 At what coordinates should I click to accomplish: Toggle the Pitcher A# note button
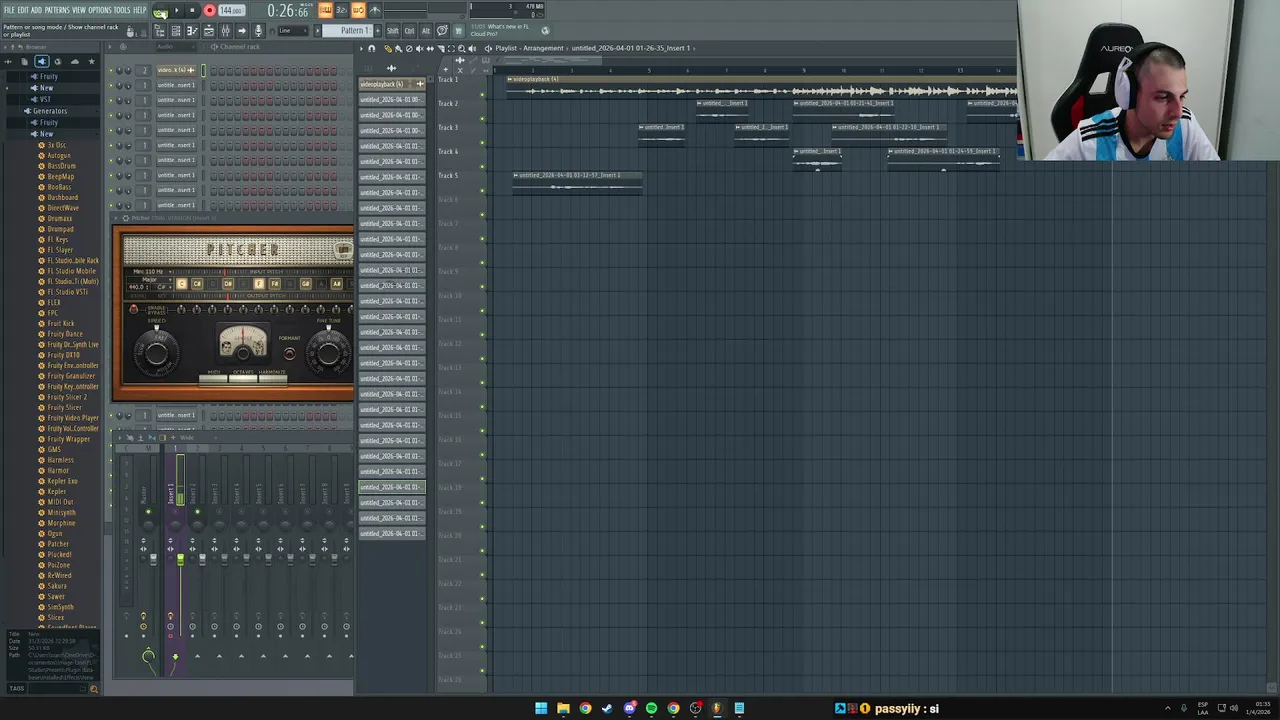coord(336,284)
